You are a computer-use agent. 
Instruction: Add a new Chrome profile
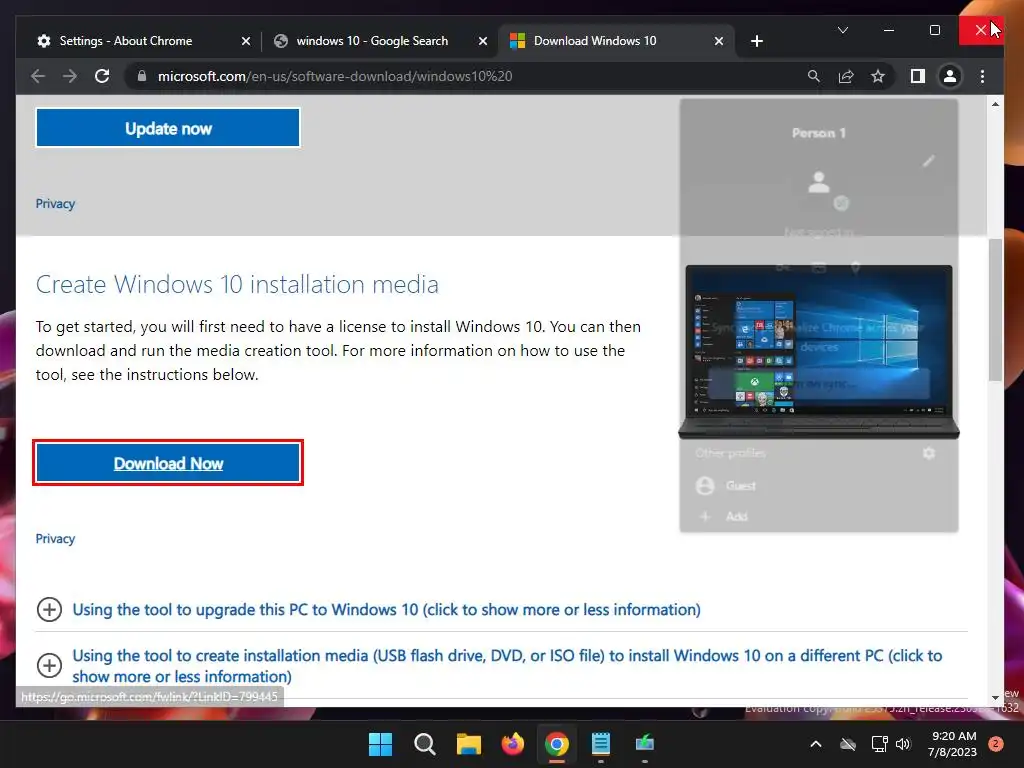(x=736, y=516)
